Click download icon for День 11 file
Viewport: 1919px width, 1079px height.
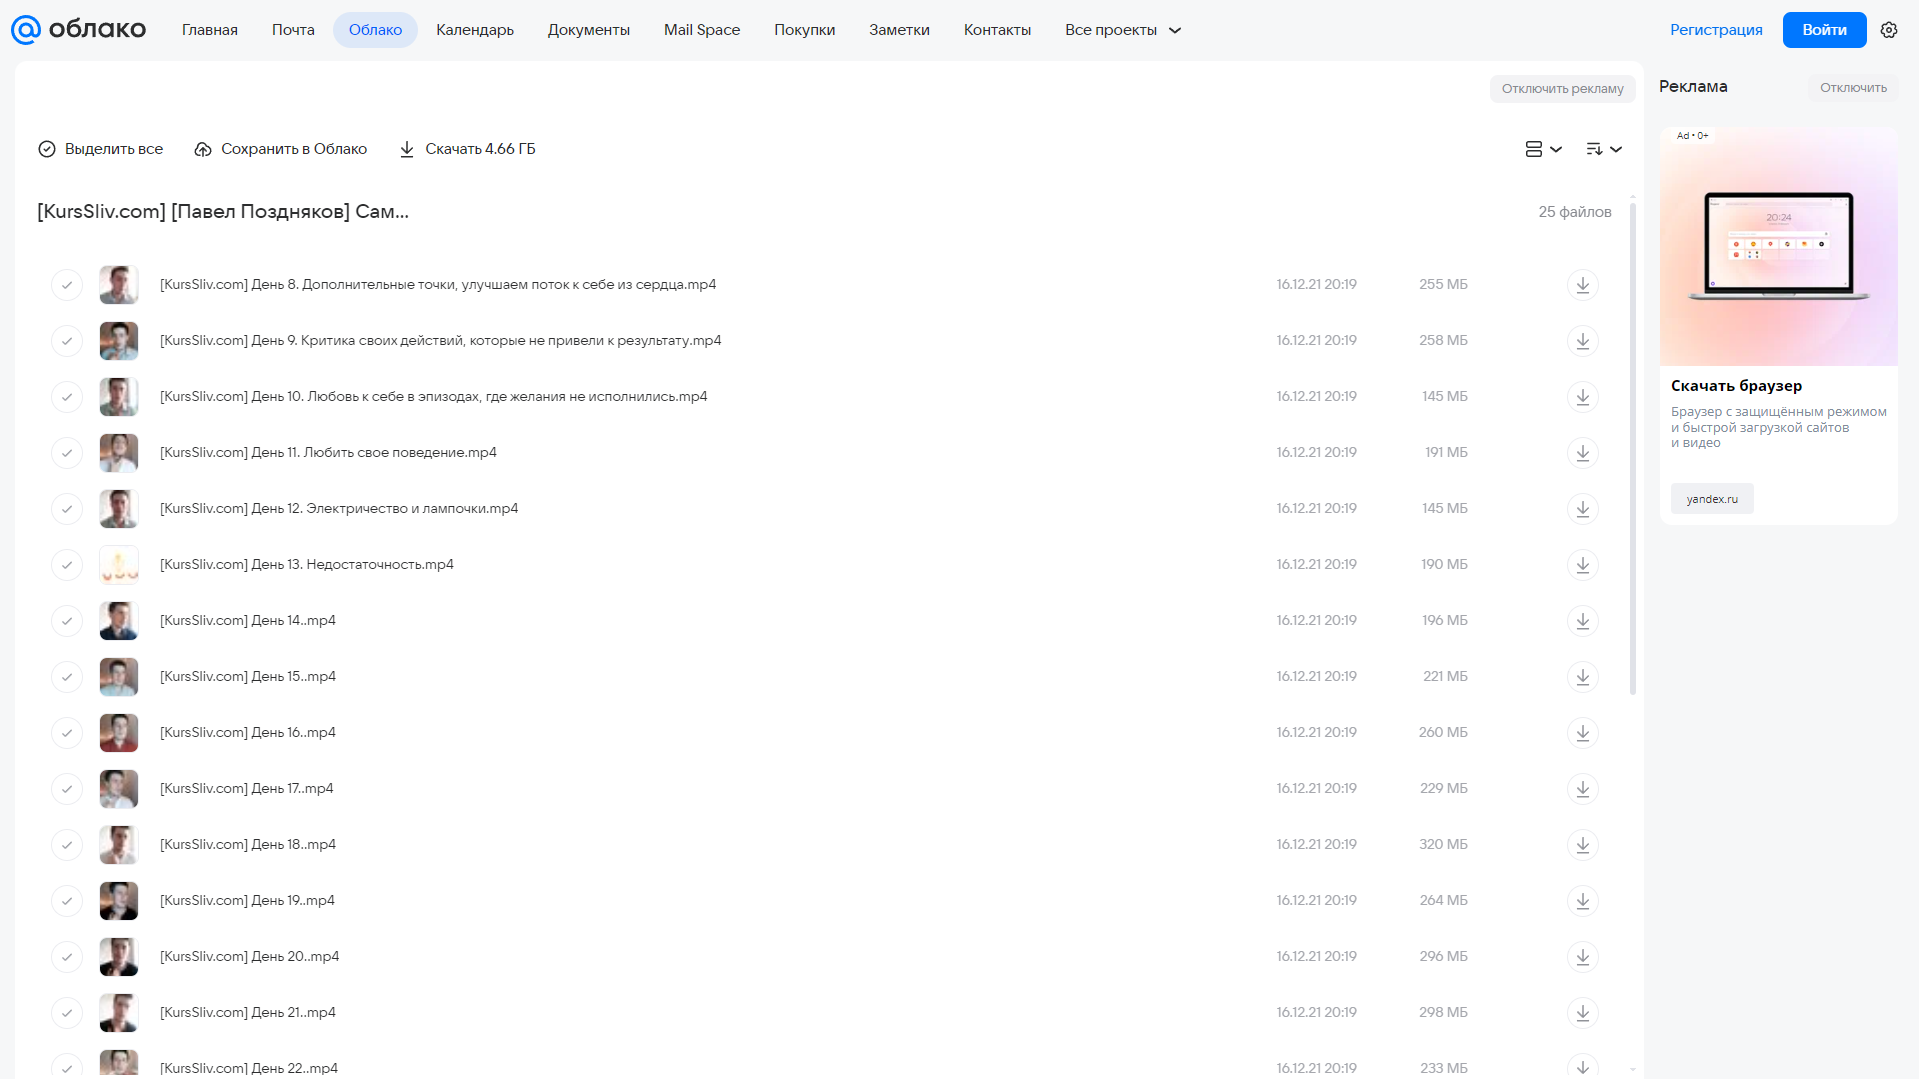pyautogui.click(x=1582, y=453)
